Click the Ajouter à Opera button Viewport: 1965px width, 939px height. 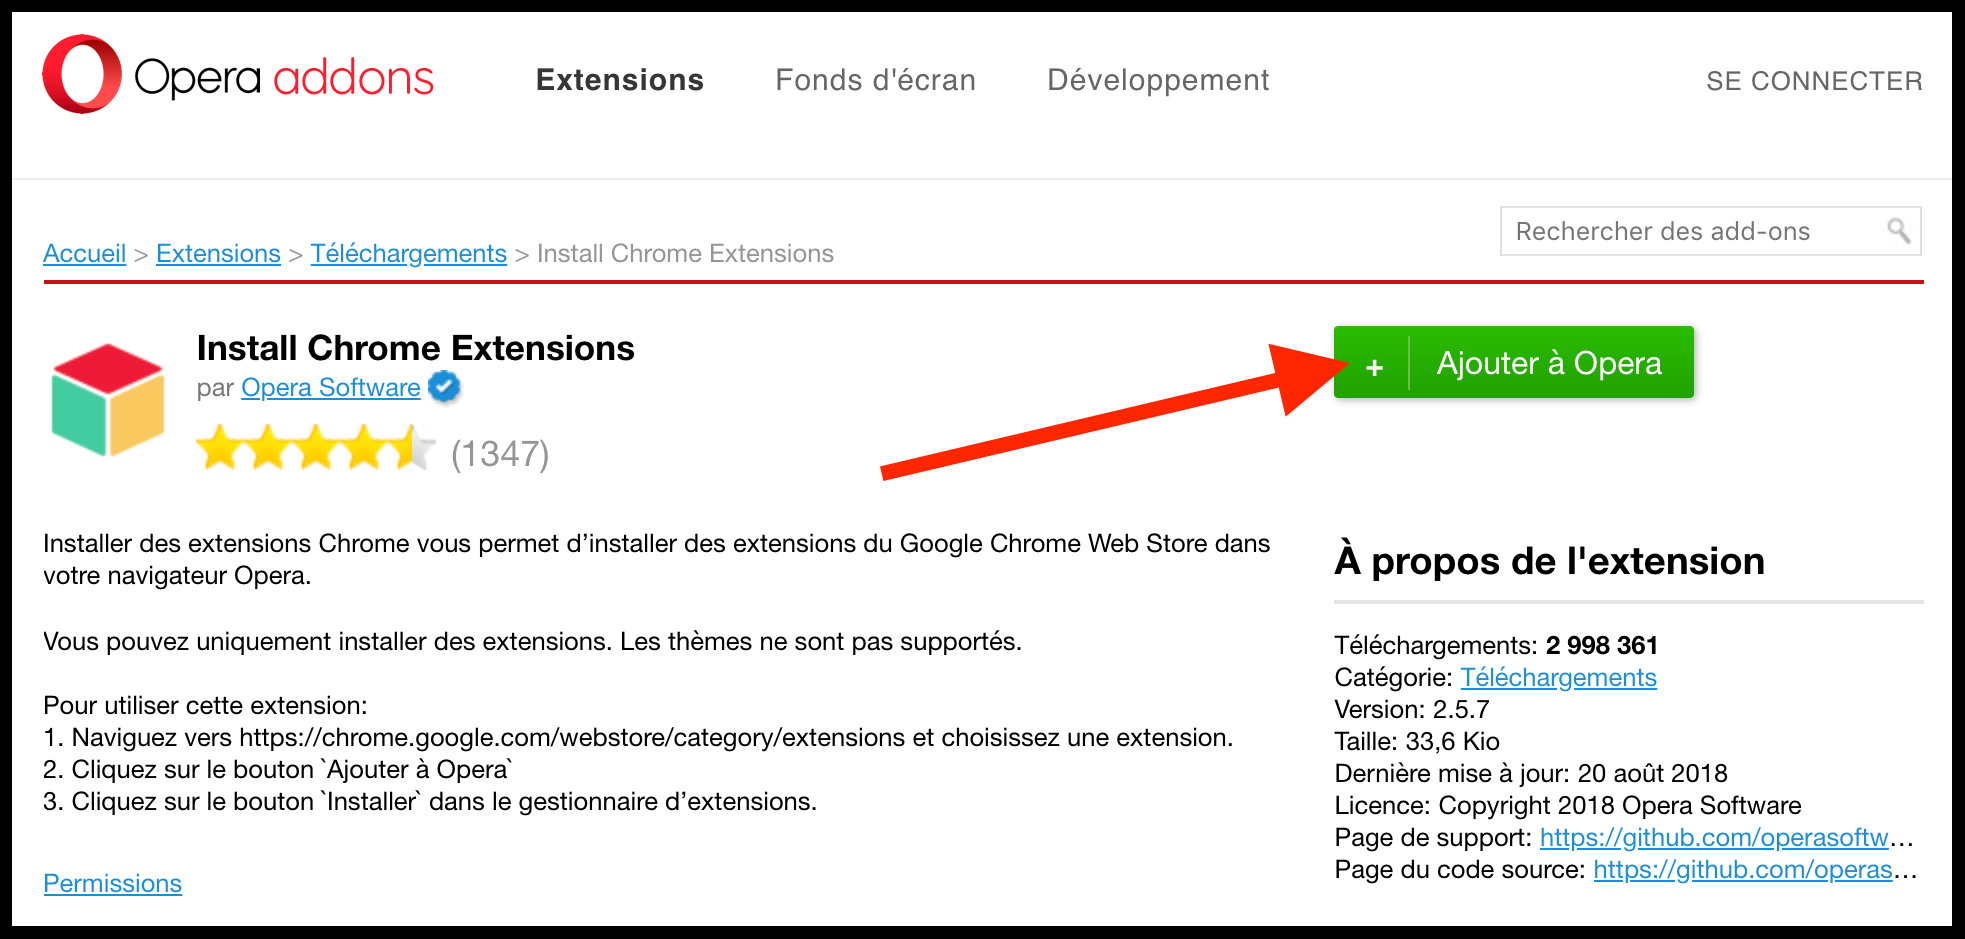coord(1514,362)
